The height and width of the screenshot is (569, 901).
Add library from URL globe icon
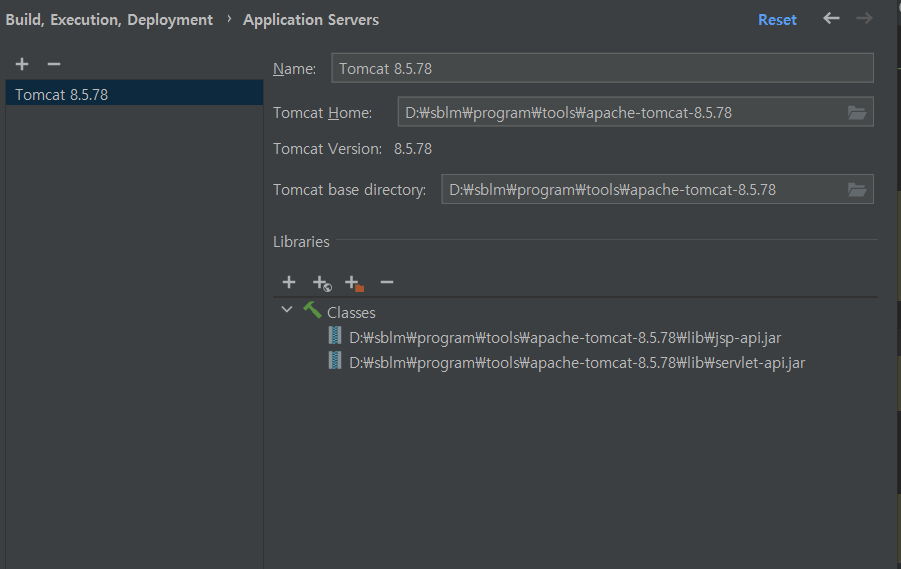(x=322, y=283)
